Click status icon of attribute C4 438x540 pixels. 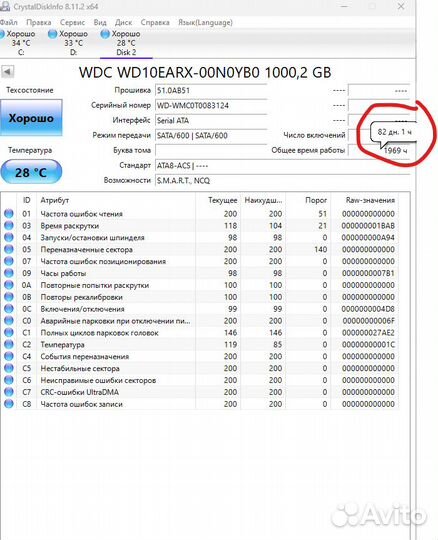[9, 356]
